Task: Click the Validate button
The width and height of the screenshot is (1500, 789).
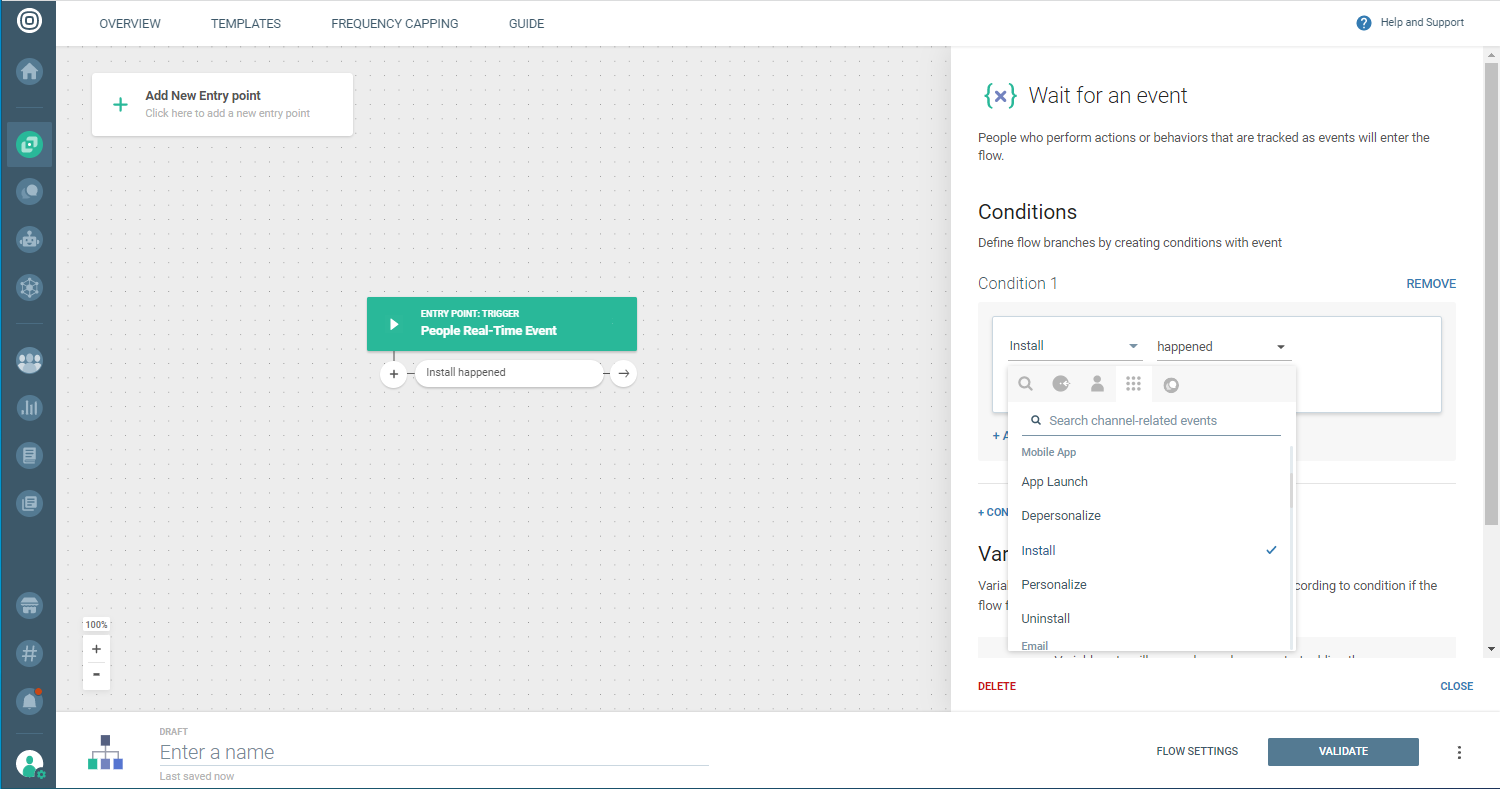Action: coord(1342,752)
